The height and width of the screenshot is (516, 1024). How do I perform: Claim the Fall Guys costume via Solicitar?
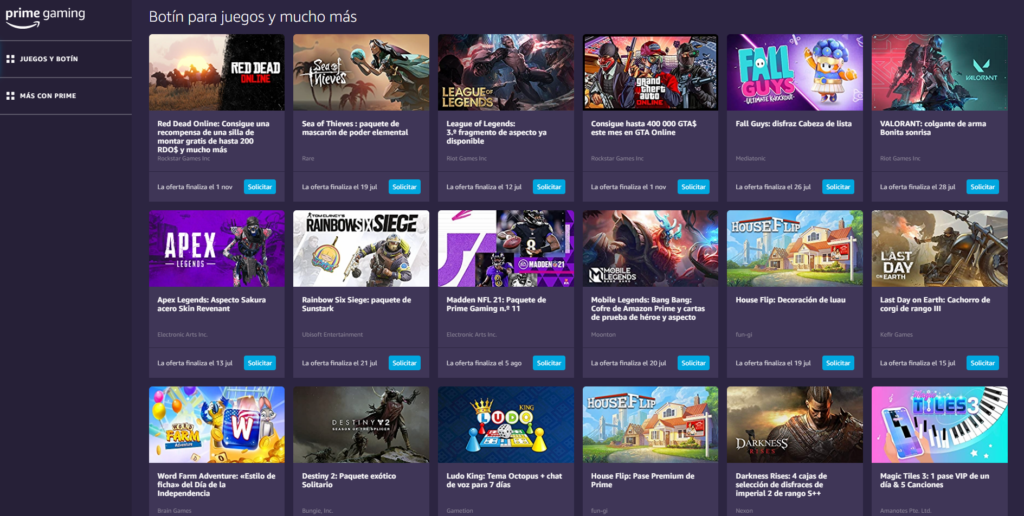point(838,187)
